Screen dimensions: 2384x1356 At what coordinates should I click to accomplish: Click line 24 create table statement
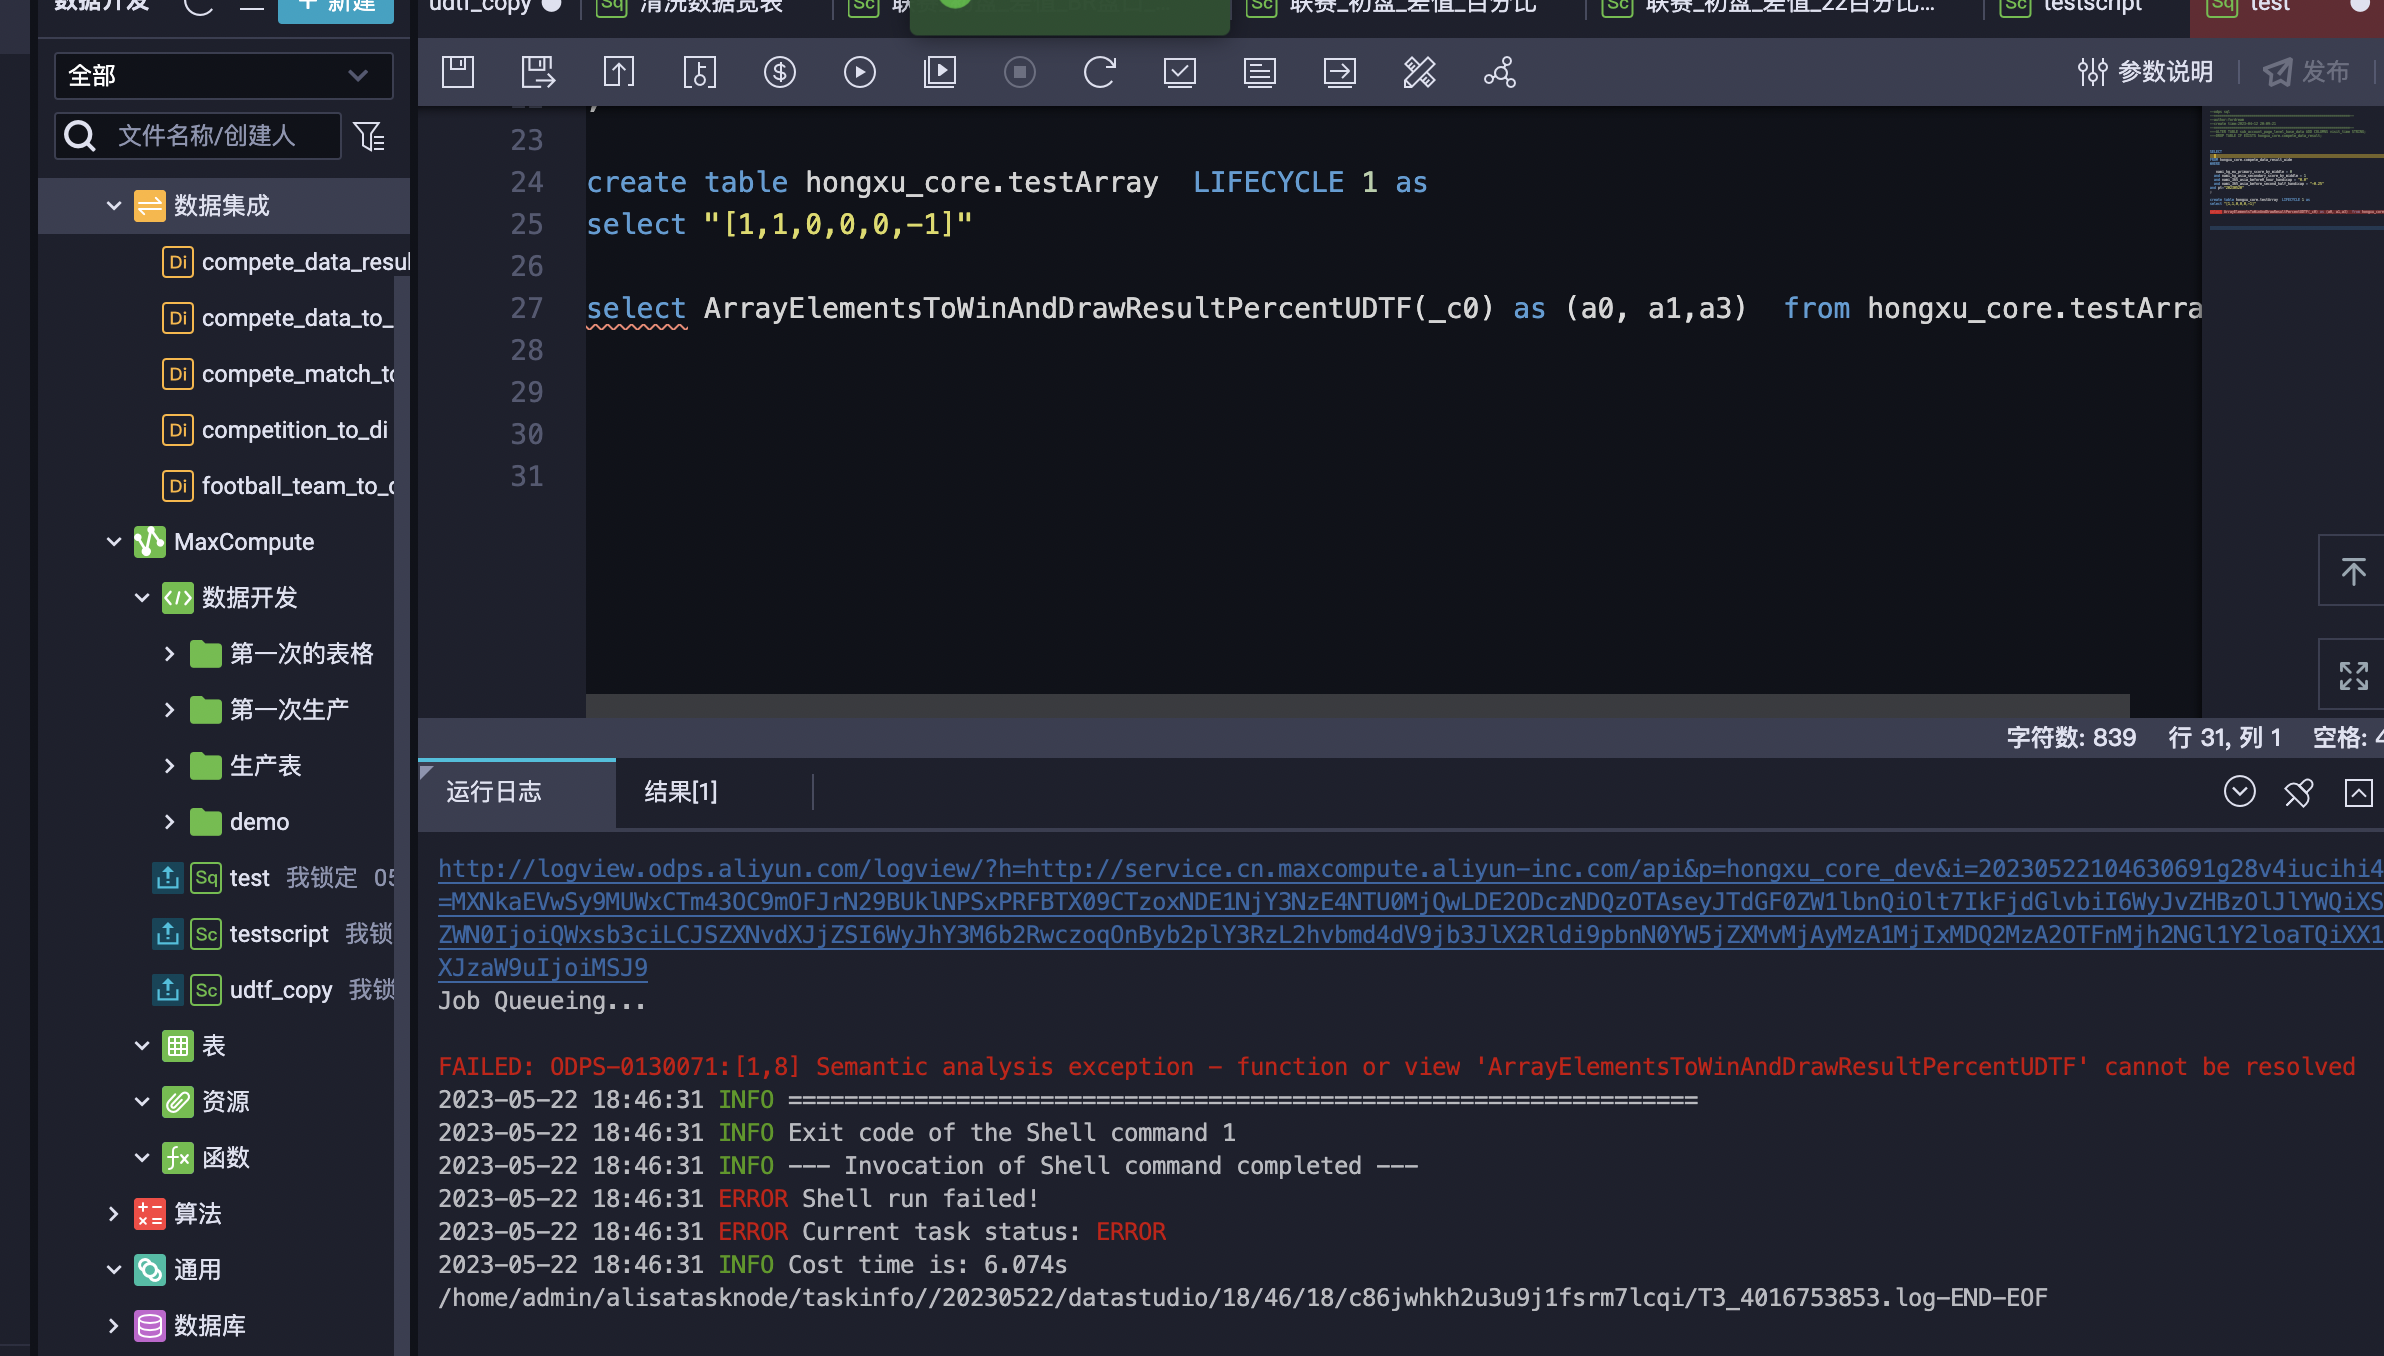[x=1006, y=182]
